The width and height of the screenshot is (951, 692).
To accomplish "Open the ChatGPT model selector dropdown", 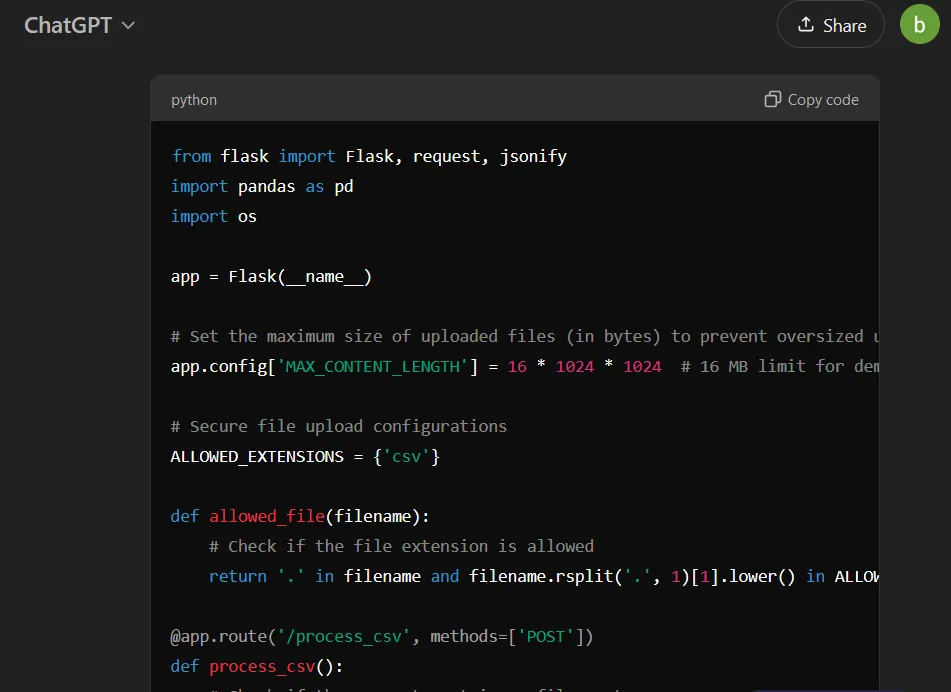I will 79,25.
